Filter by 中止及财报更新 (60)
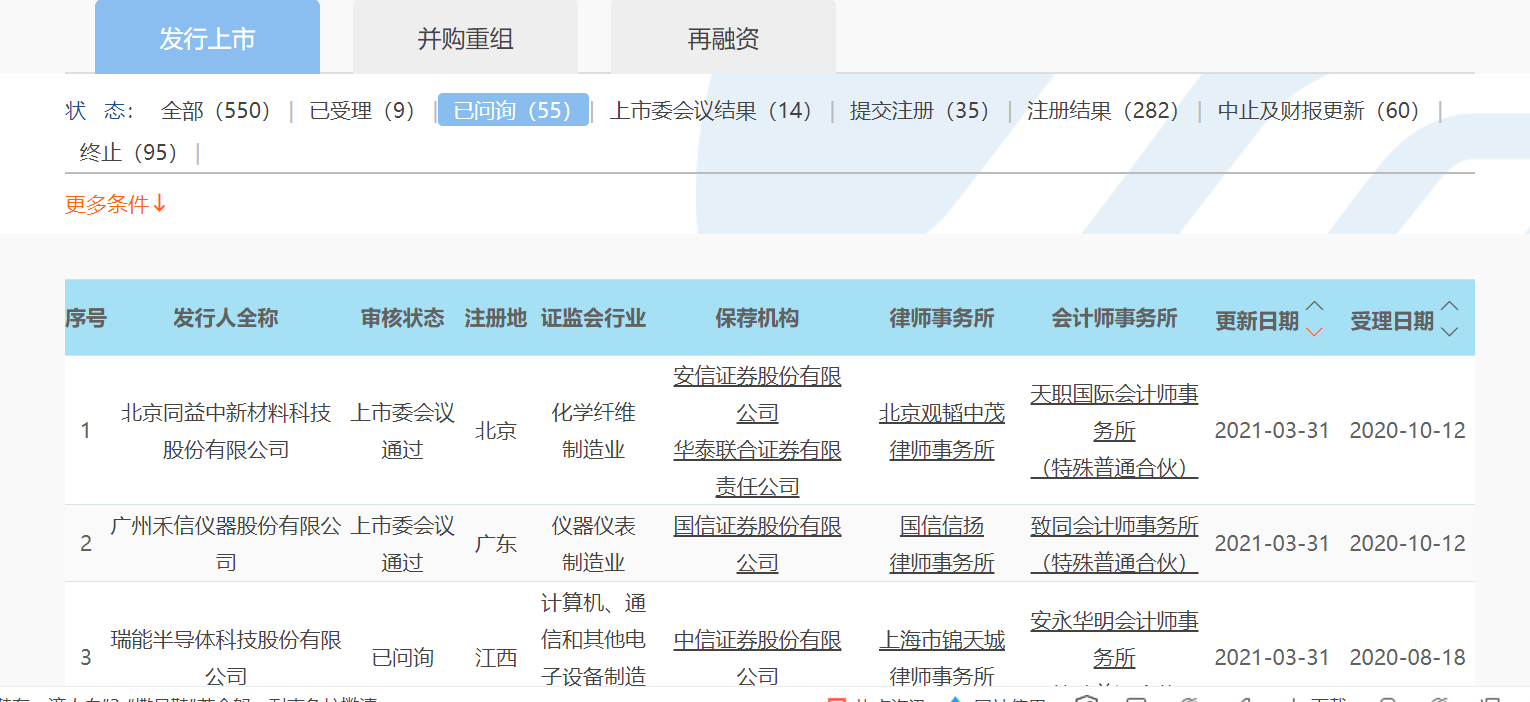1530x702 pixels. point(1319,110)
